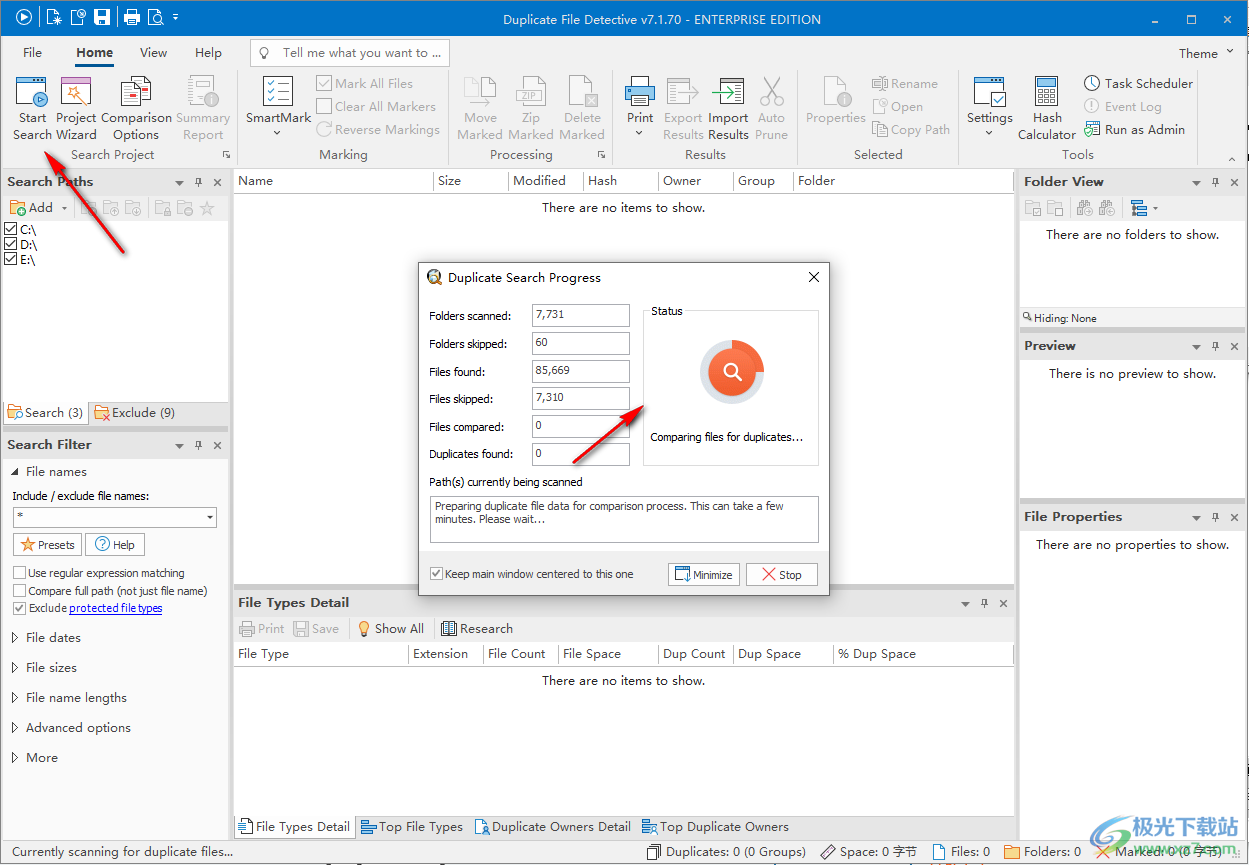Viewport: 1249px width, 865px height.
Task: Uncheck the D:\ search path
Action: (11, 244)
